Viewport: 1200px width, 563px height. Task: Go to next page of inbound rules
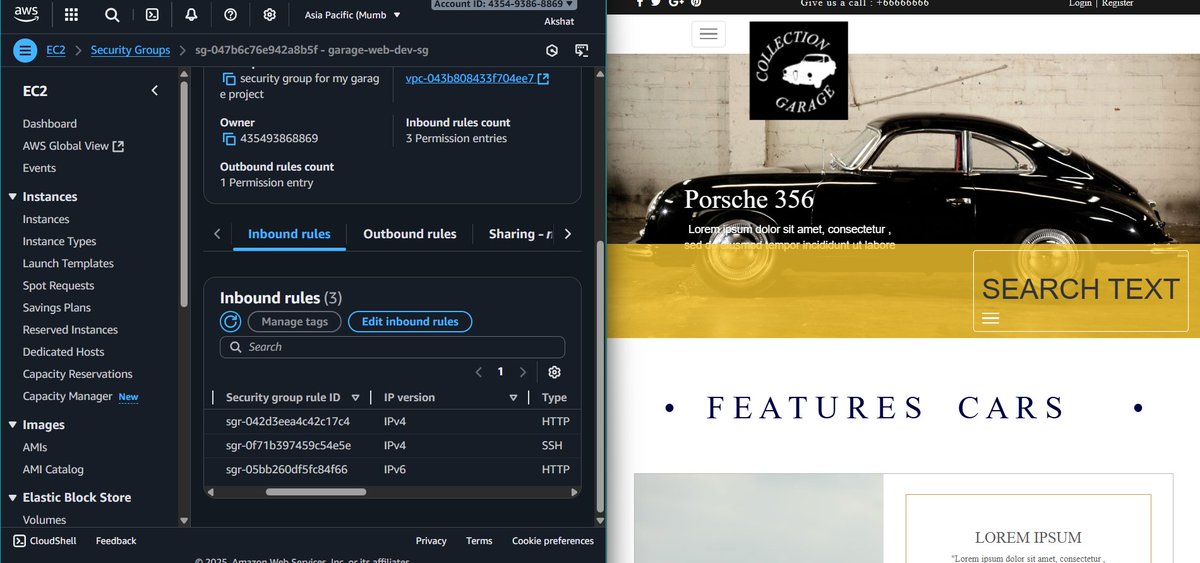523,372
